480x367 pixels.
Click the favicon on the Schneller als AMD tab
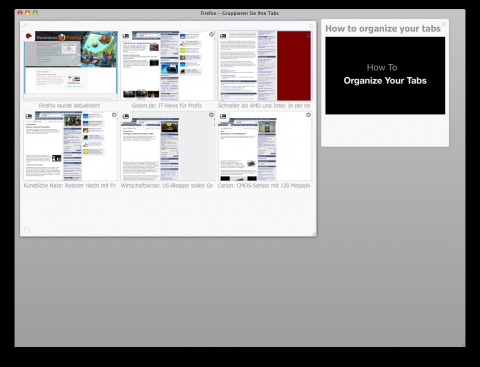pos(223,36)
